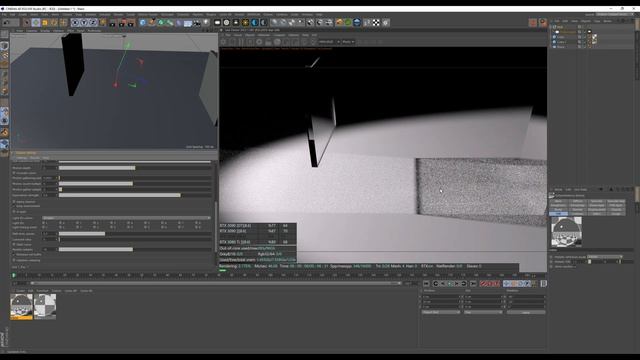Open Edit Render Settings clapperboard icon

click(x=131, y=23)
